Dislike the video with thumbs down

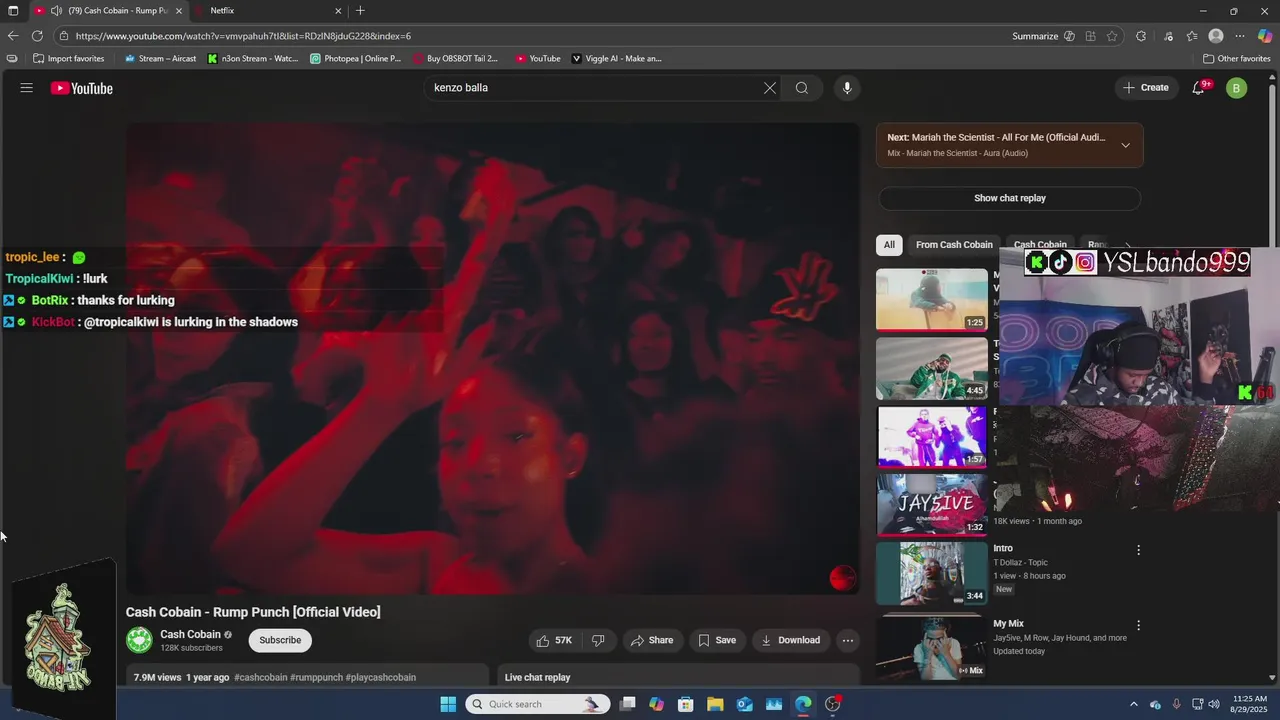[598, 640]
